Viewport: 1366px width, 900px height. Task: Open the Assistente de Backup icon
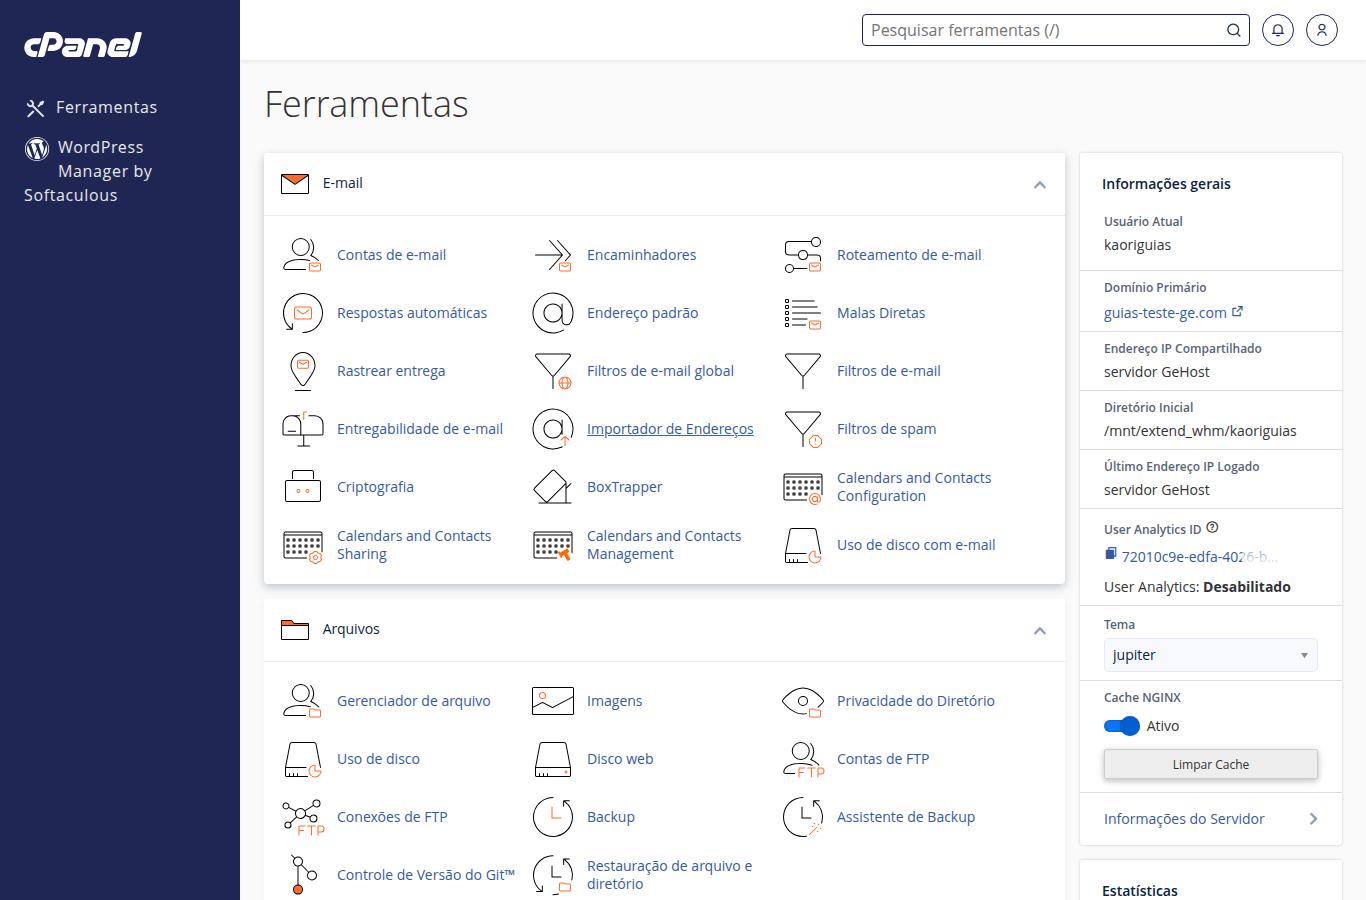pos(803,817)
